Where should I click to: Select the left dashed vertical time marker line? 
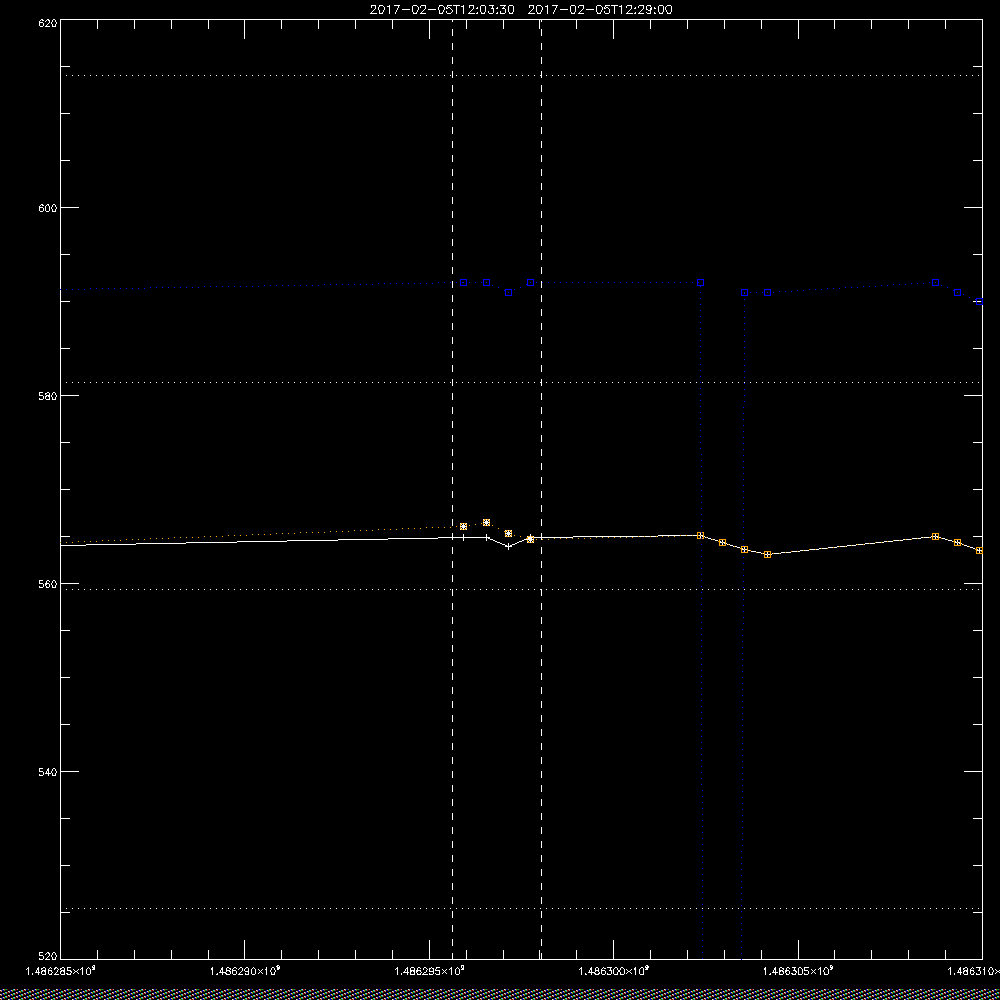[452, 490]
